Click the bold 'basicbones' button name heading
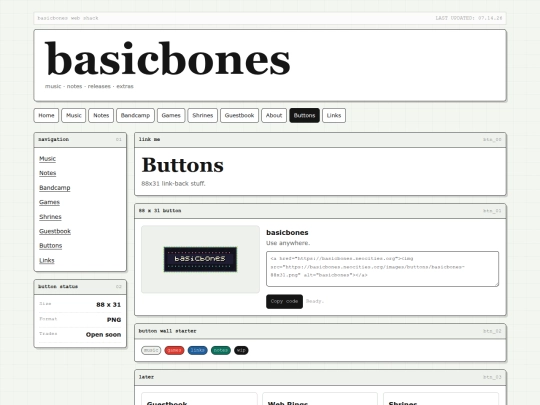 coord(287,232)
